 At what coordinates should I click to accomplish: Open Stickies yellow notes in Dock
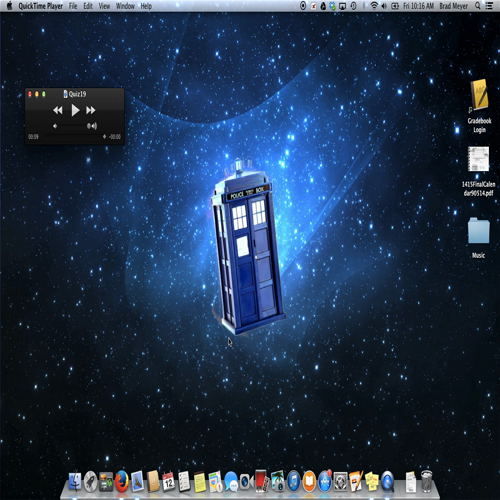pos(372,481)
